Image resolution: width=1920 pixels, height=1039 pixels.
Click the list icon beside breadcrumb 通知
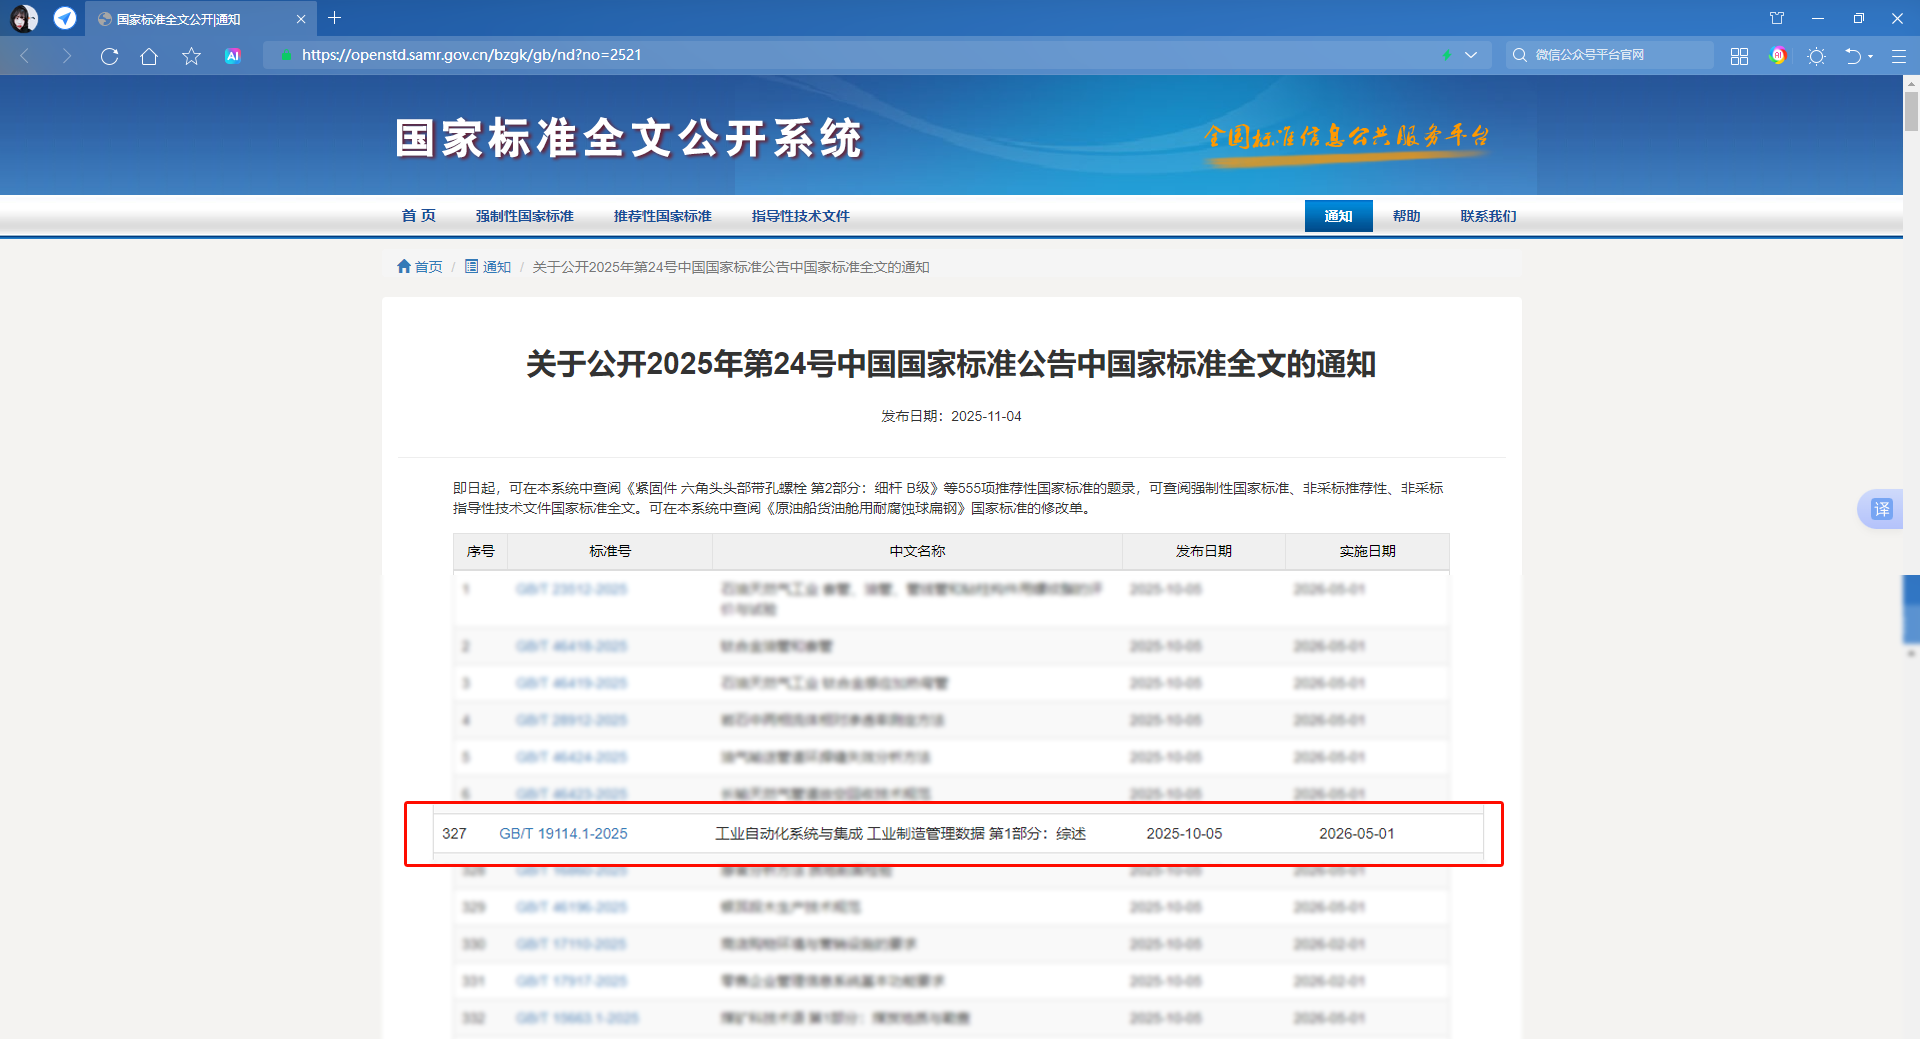pyautogui.click(x=471, y=266)
